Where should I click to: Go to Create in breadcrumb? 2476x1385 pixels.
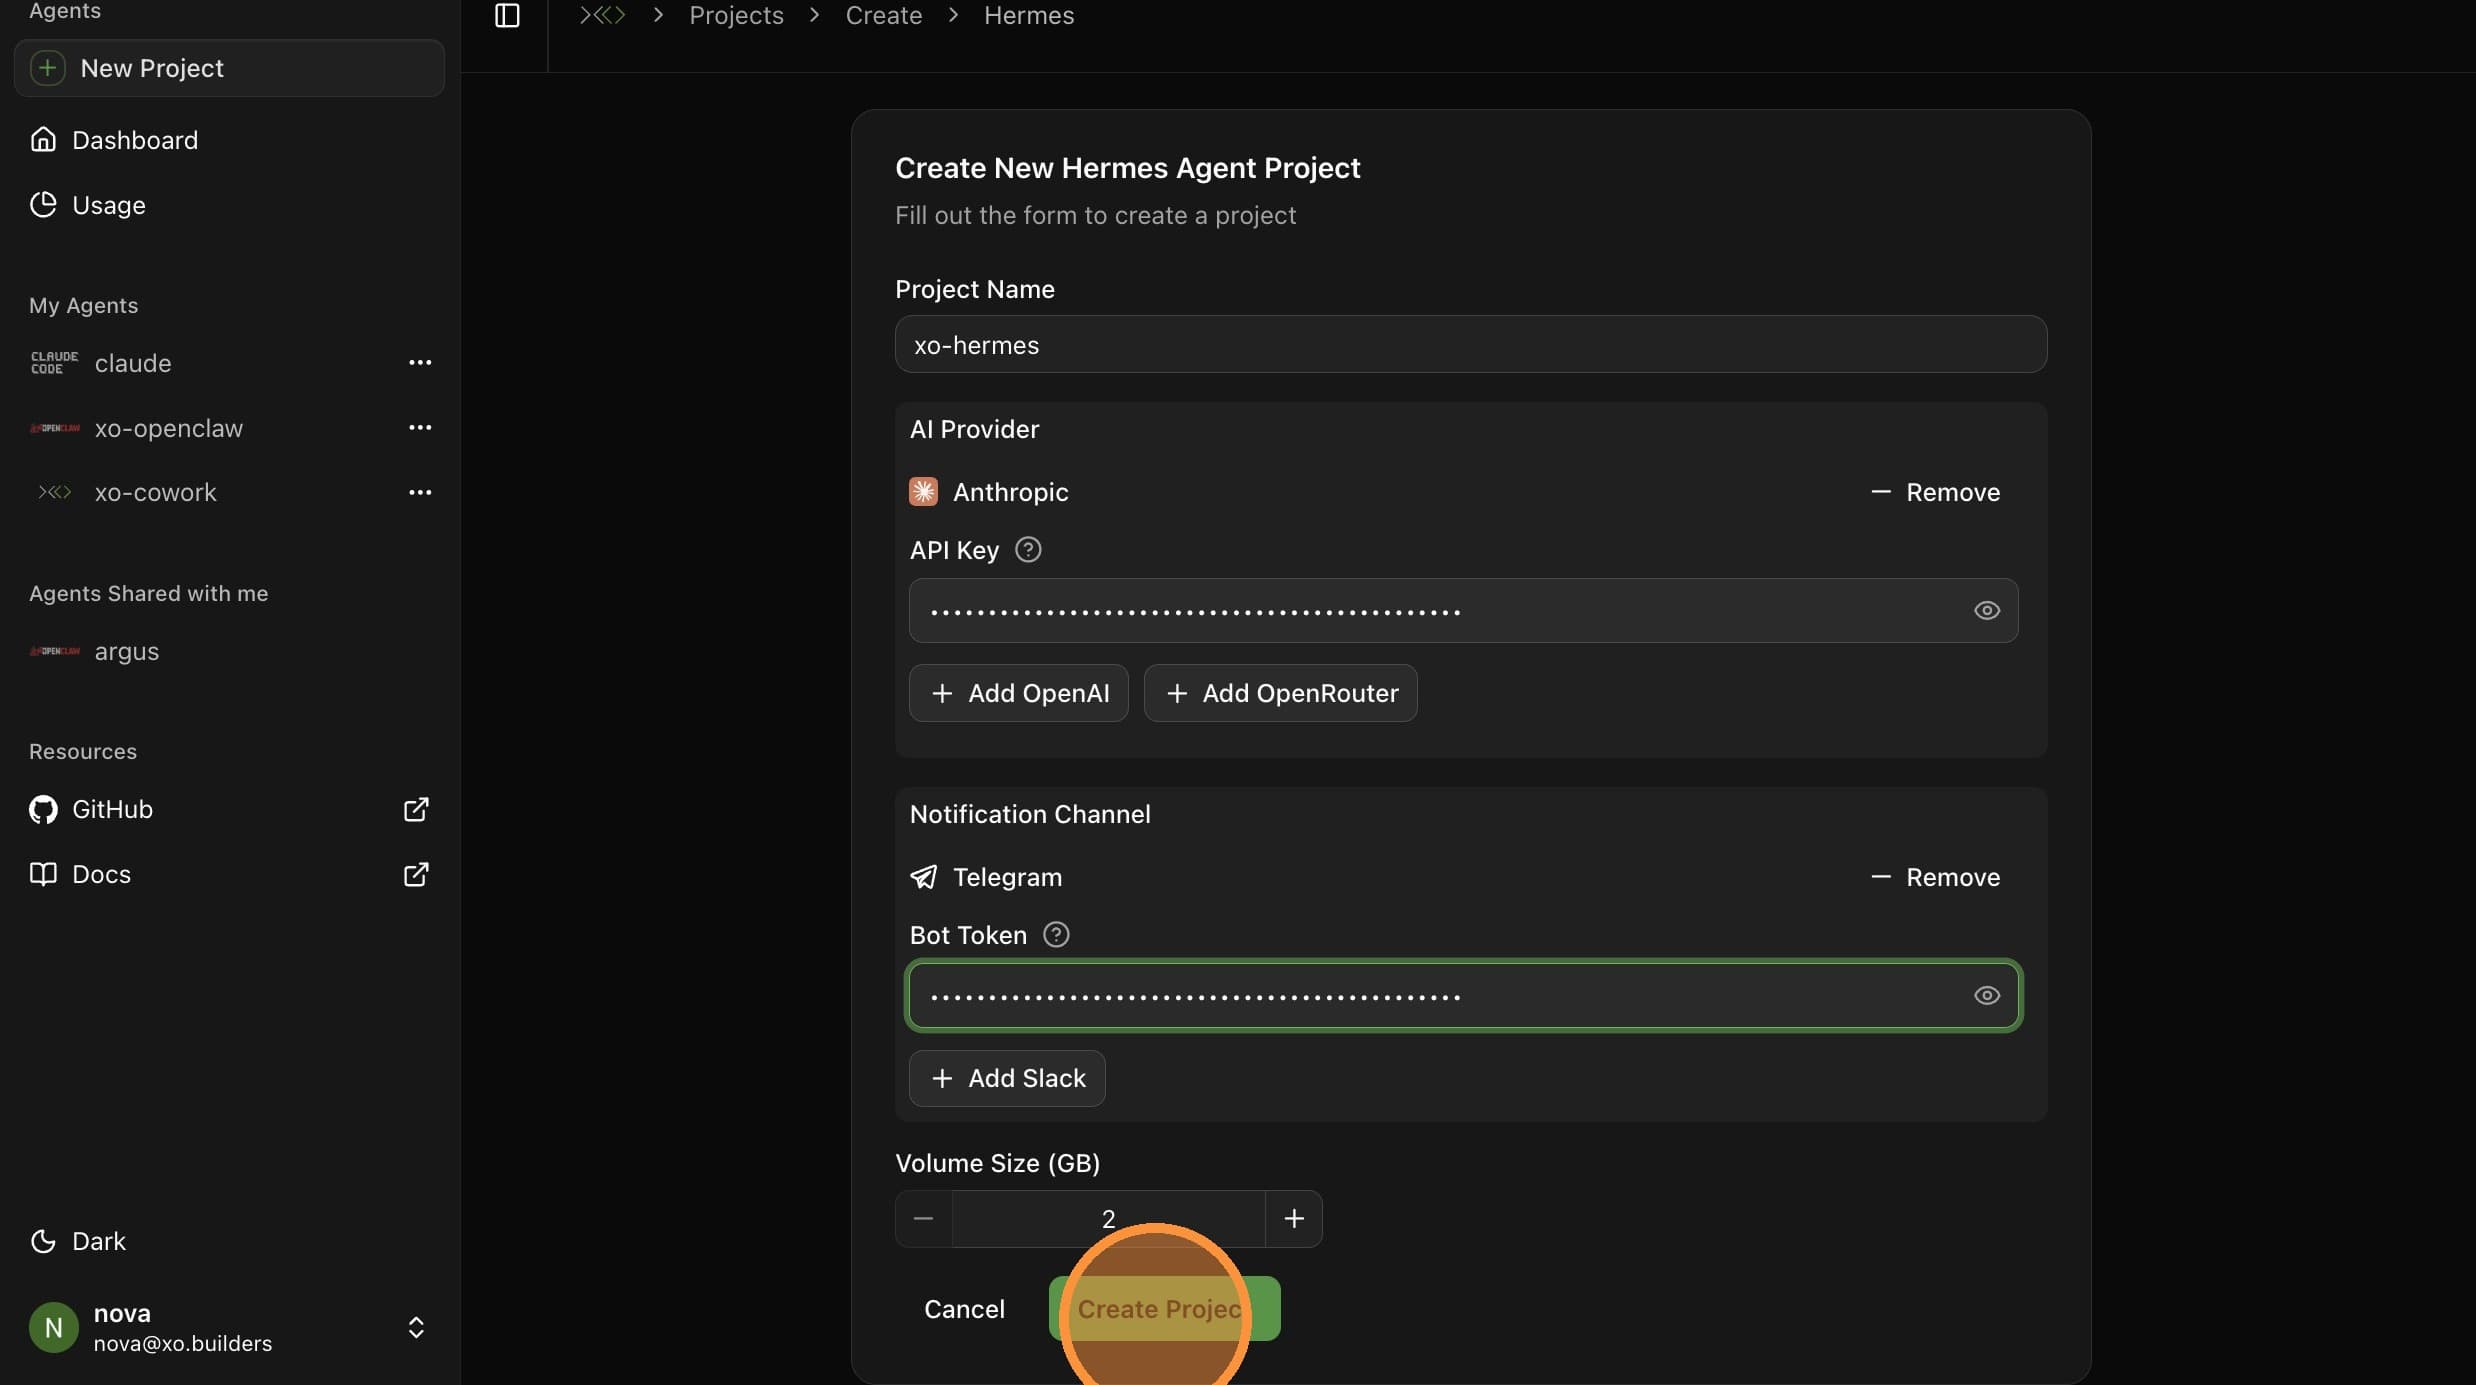pyautogui.click(x=884, y=15)
